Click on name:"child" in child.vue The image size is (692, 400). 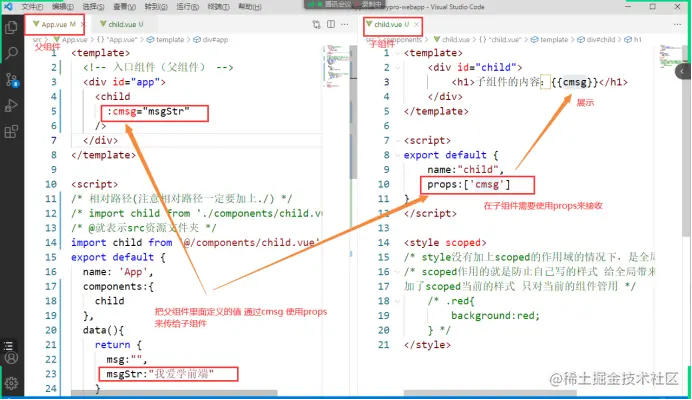click(x=466, y=170)
